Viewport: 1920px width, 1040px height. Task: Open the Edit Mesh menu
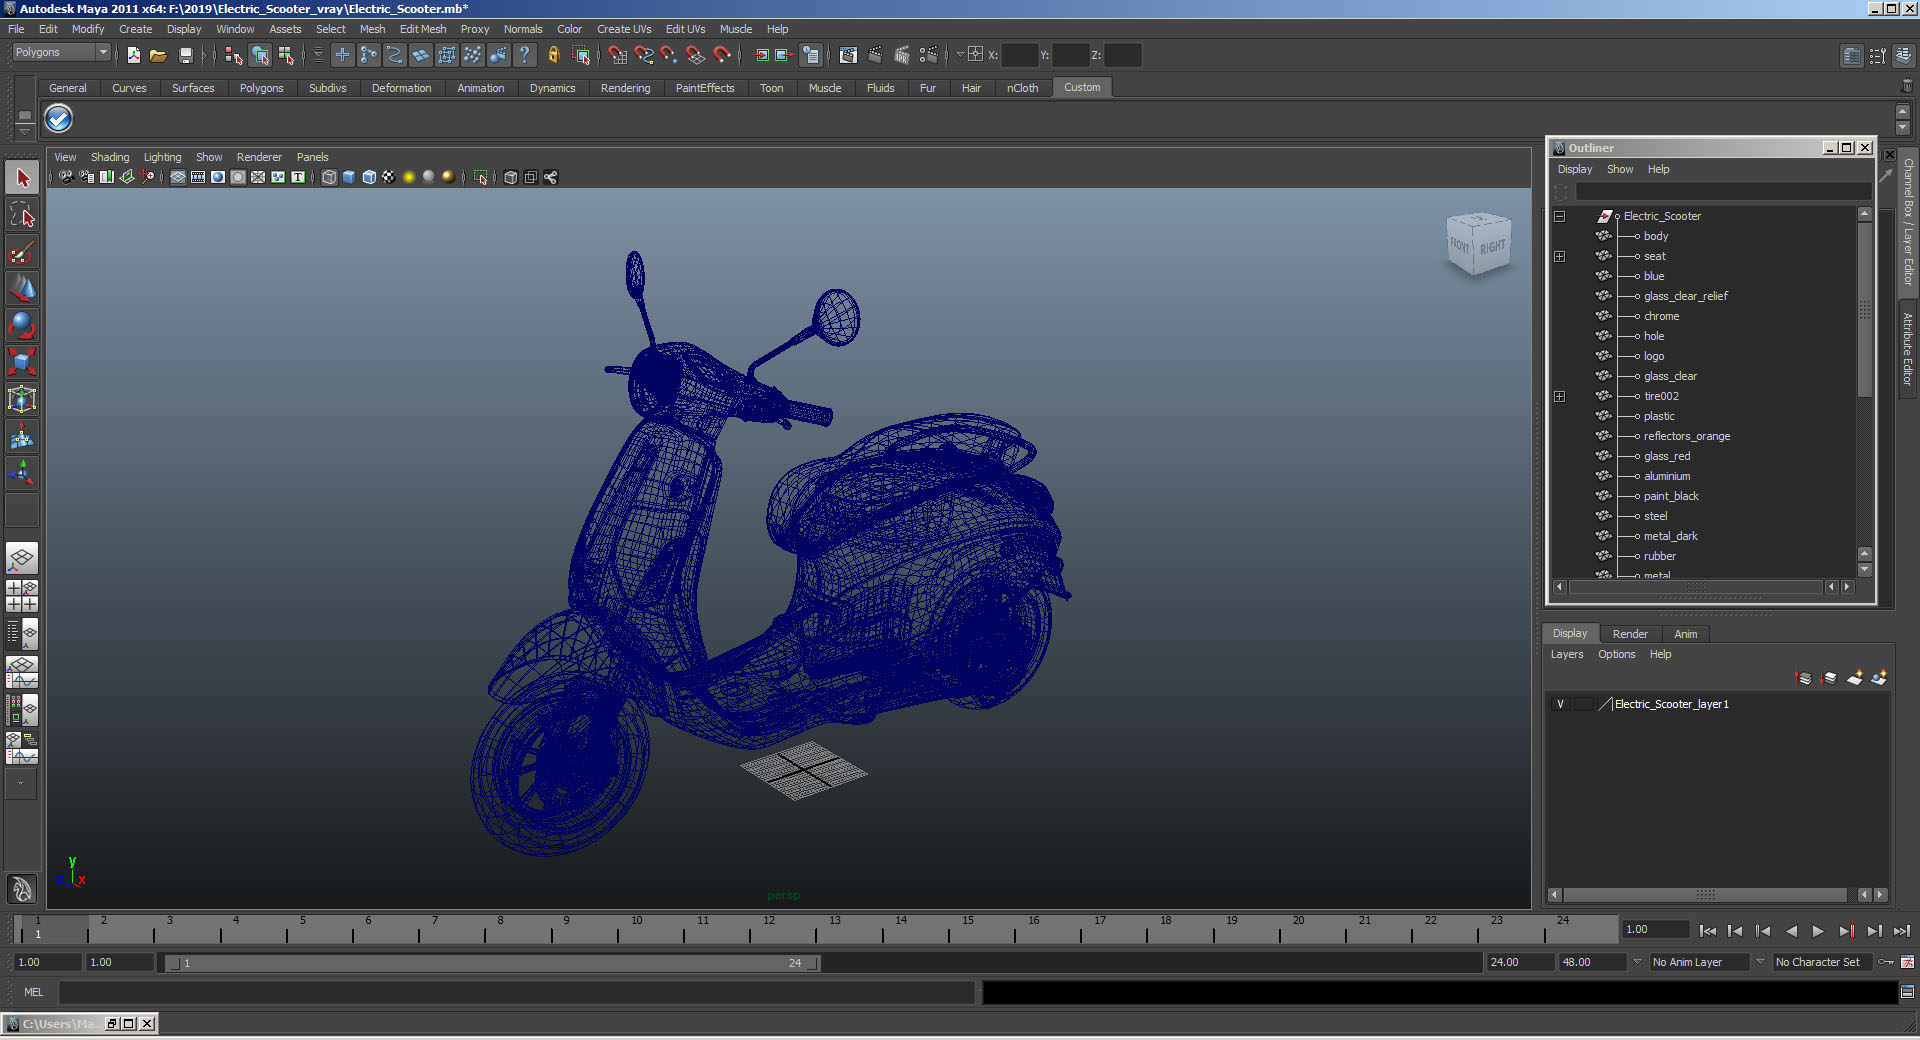(423, 29)
